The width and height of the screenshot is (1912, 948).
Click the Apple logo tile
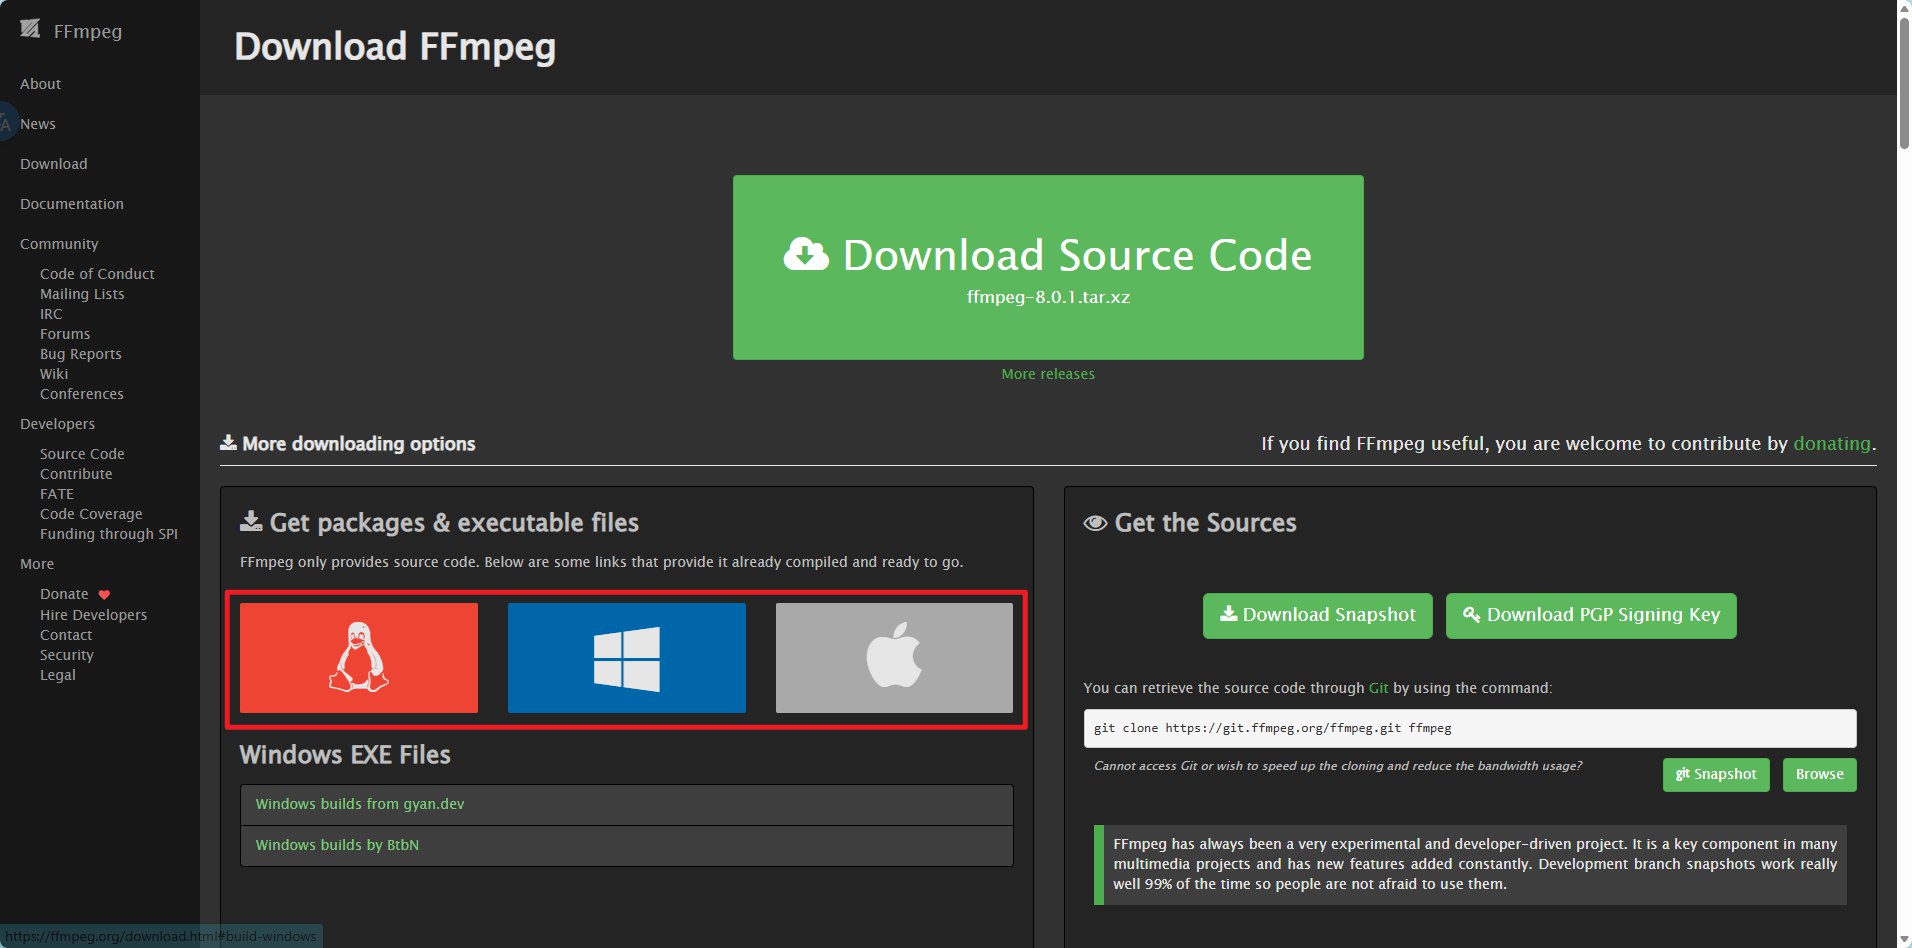click(x=894, y=657)
